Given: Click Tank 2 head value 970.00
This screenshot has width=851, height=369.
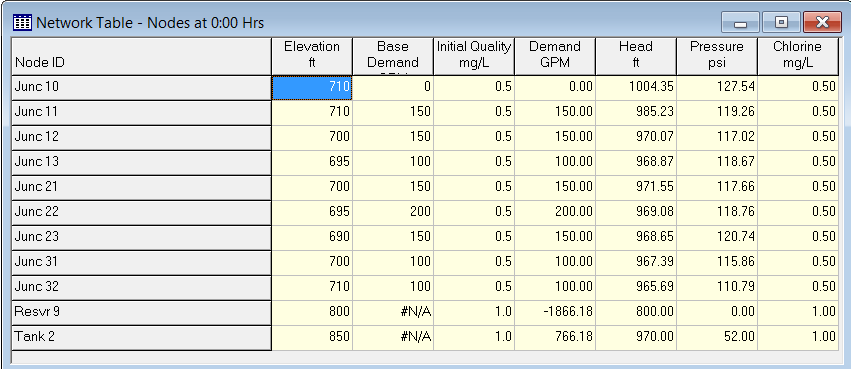Looking at the screenshot, I should [x=636, y=338].
